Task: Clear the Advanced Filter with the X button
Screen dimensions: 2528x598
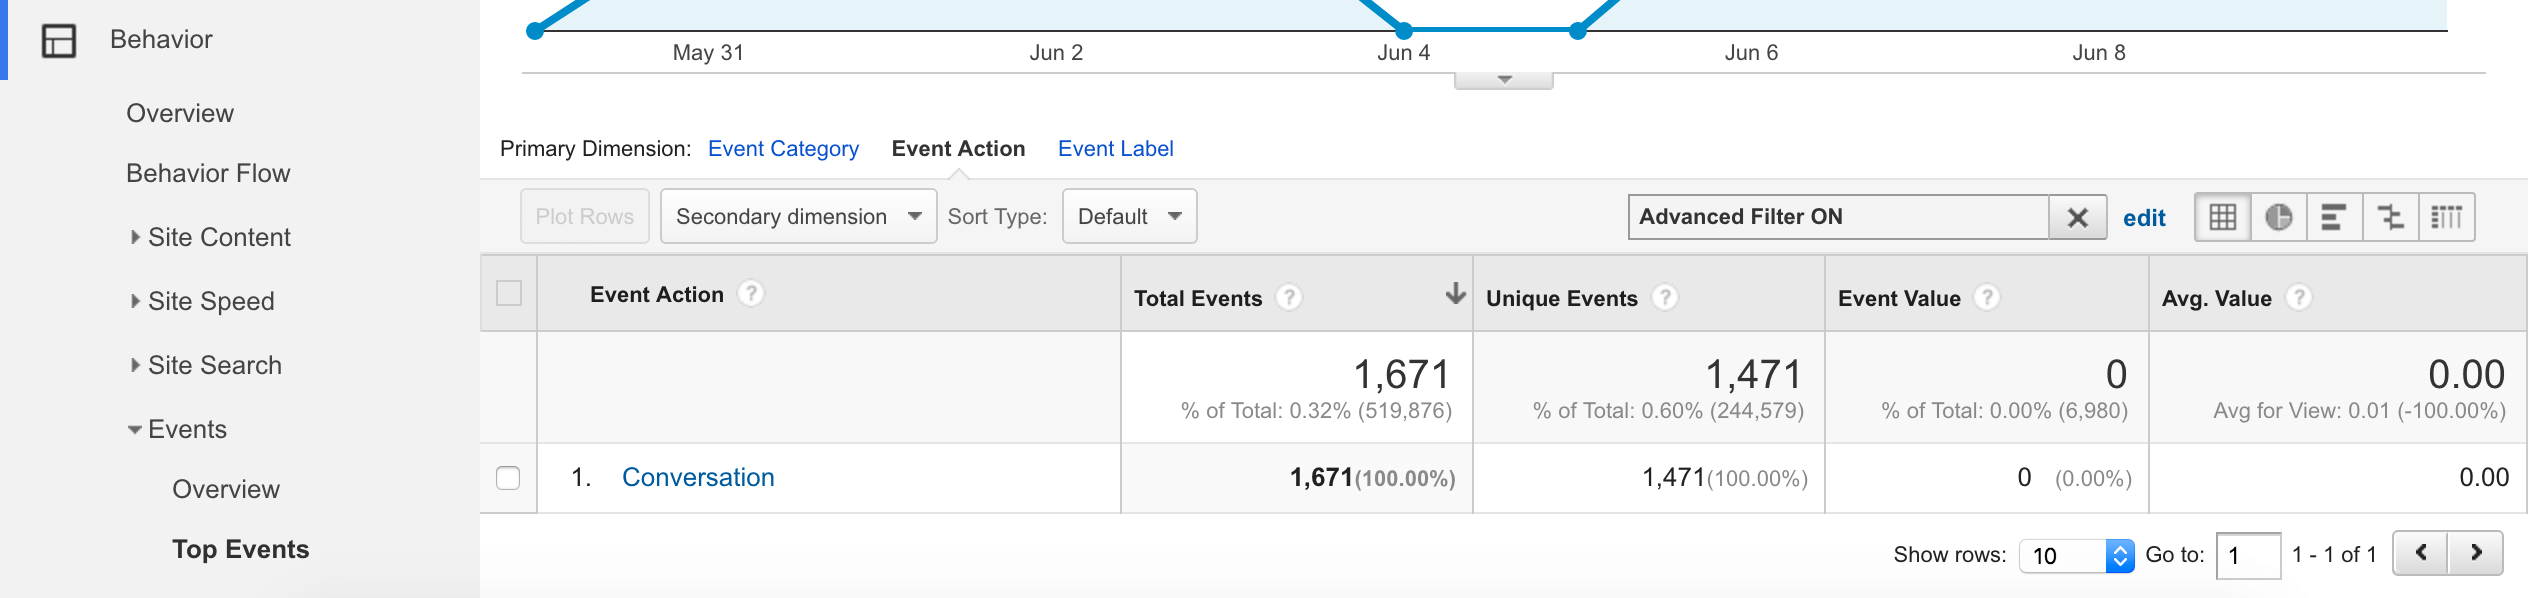Action: [2077, 217]
